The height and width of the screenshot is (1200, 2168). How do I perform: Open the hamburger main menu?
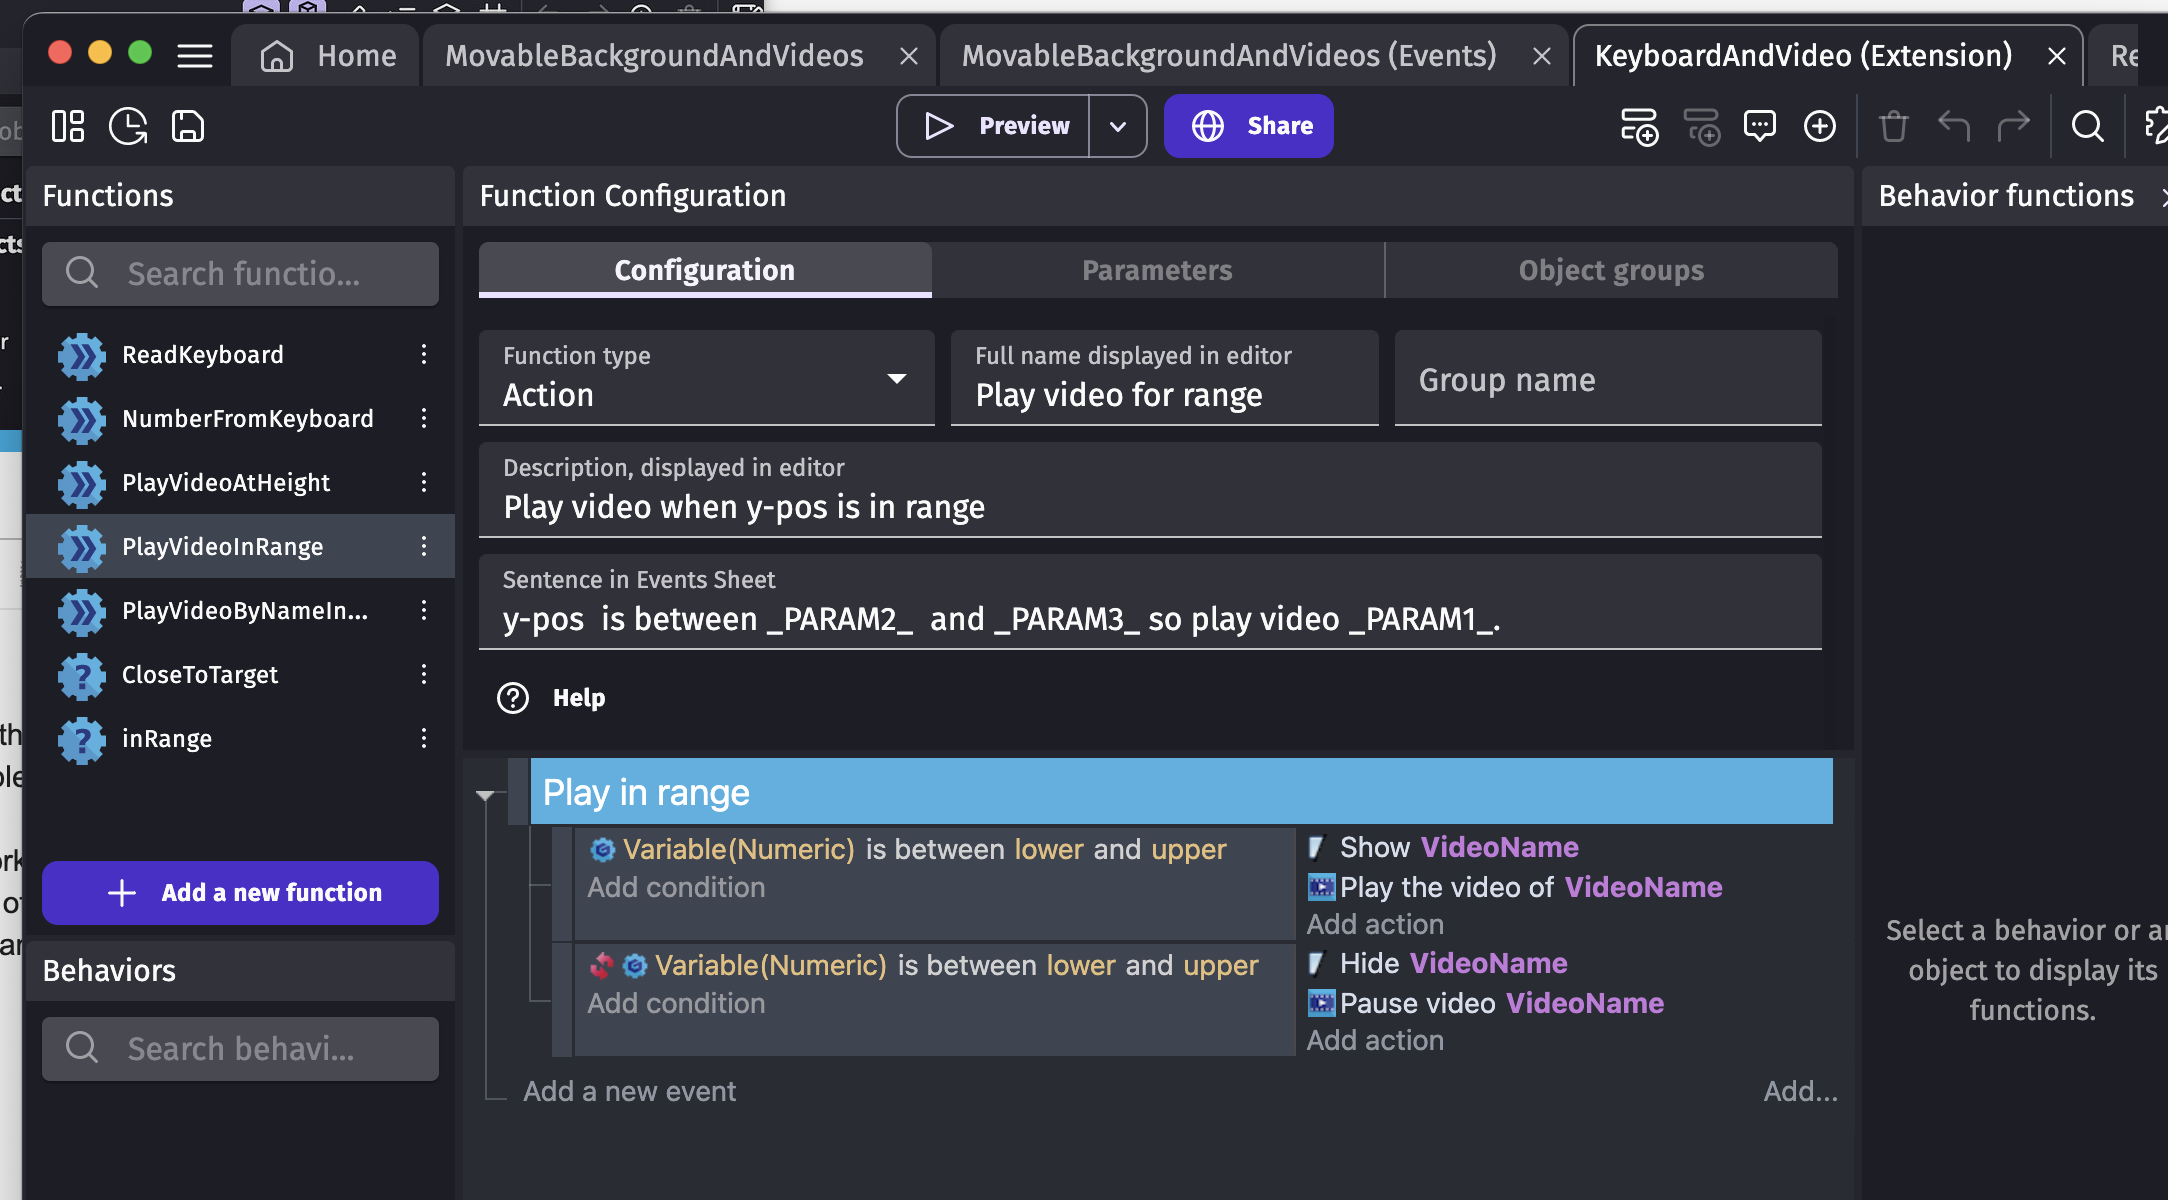(x=195, y=56)
